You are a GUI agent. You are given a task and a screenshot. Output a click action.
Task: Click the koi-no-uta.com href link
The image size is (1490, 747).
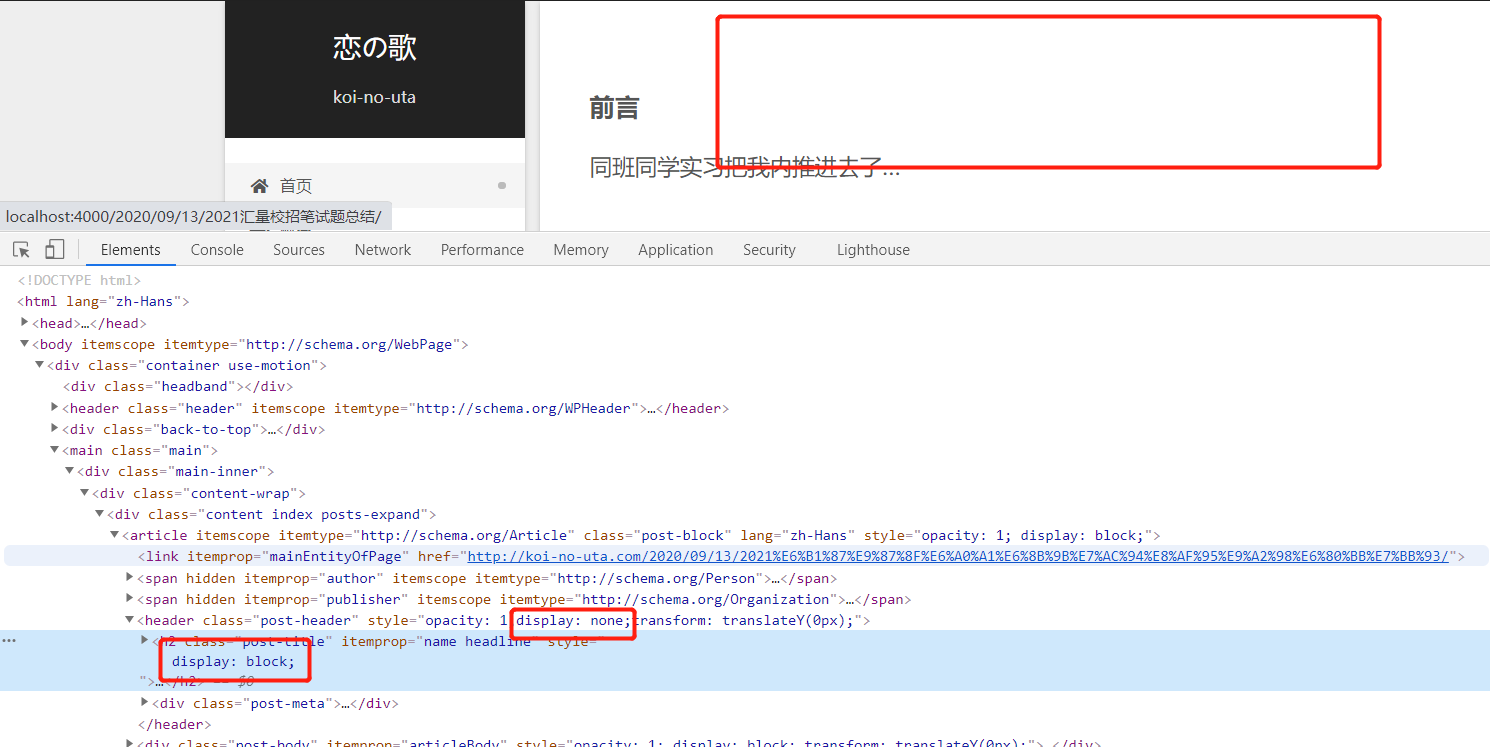tap(958, 556)
